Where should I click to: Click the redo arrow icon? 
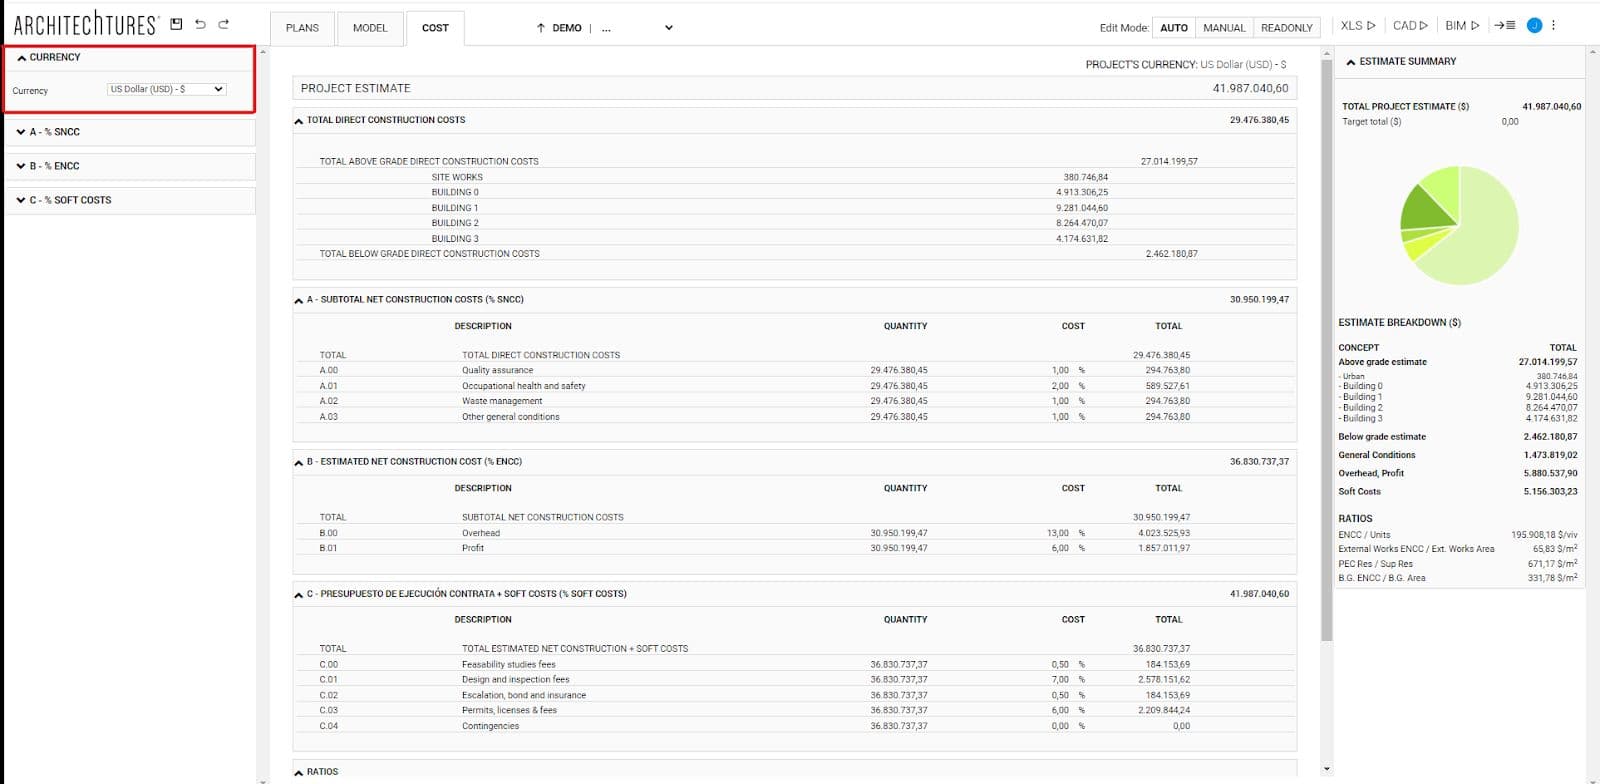pos(223,24)
